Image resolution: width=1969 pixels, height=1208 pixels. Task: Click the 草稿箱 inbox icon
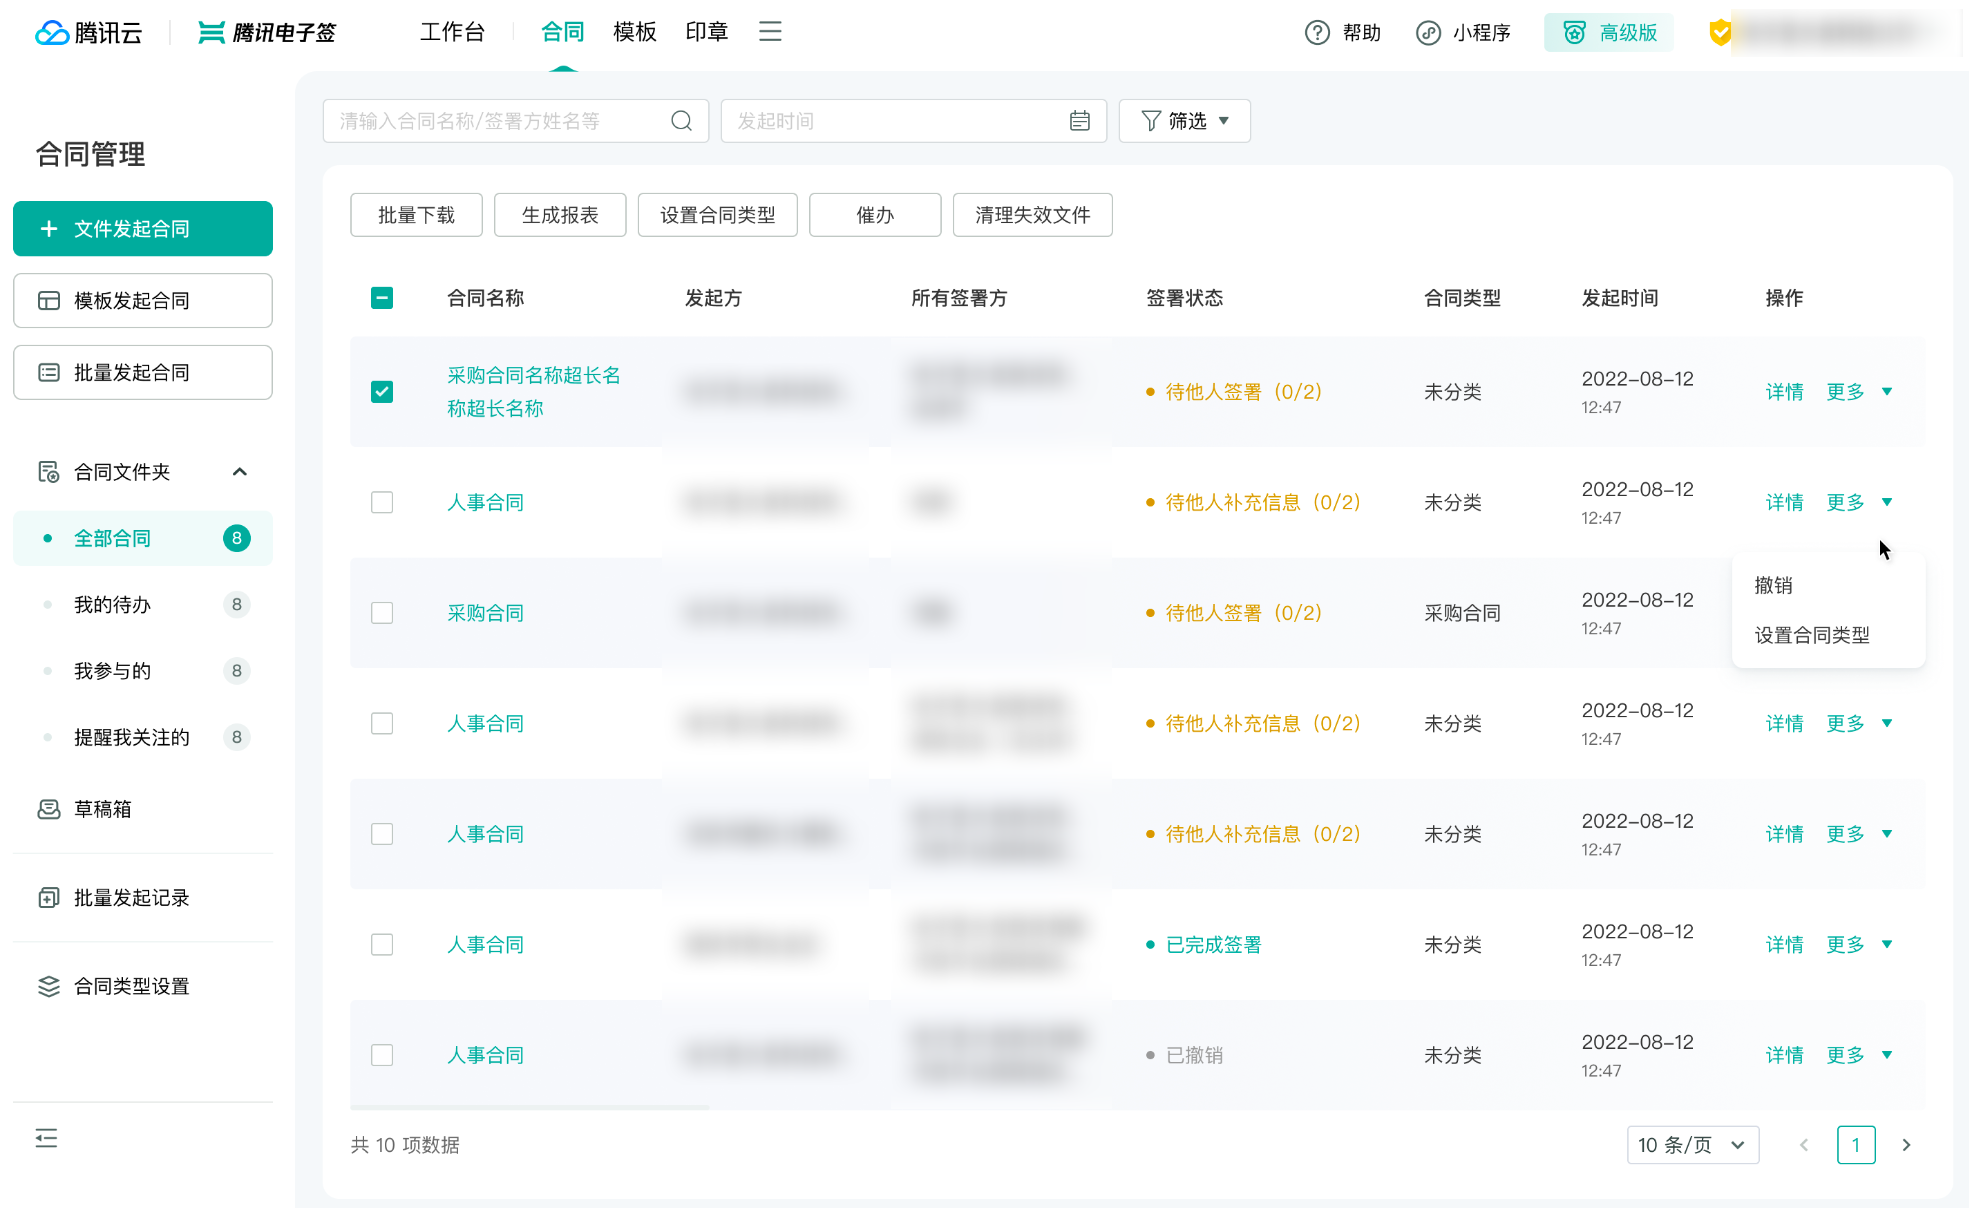[x=49, y=809]
